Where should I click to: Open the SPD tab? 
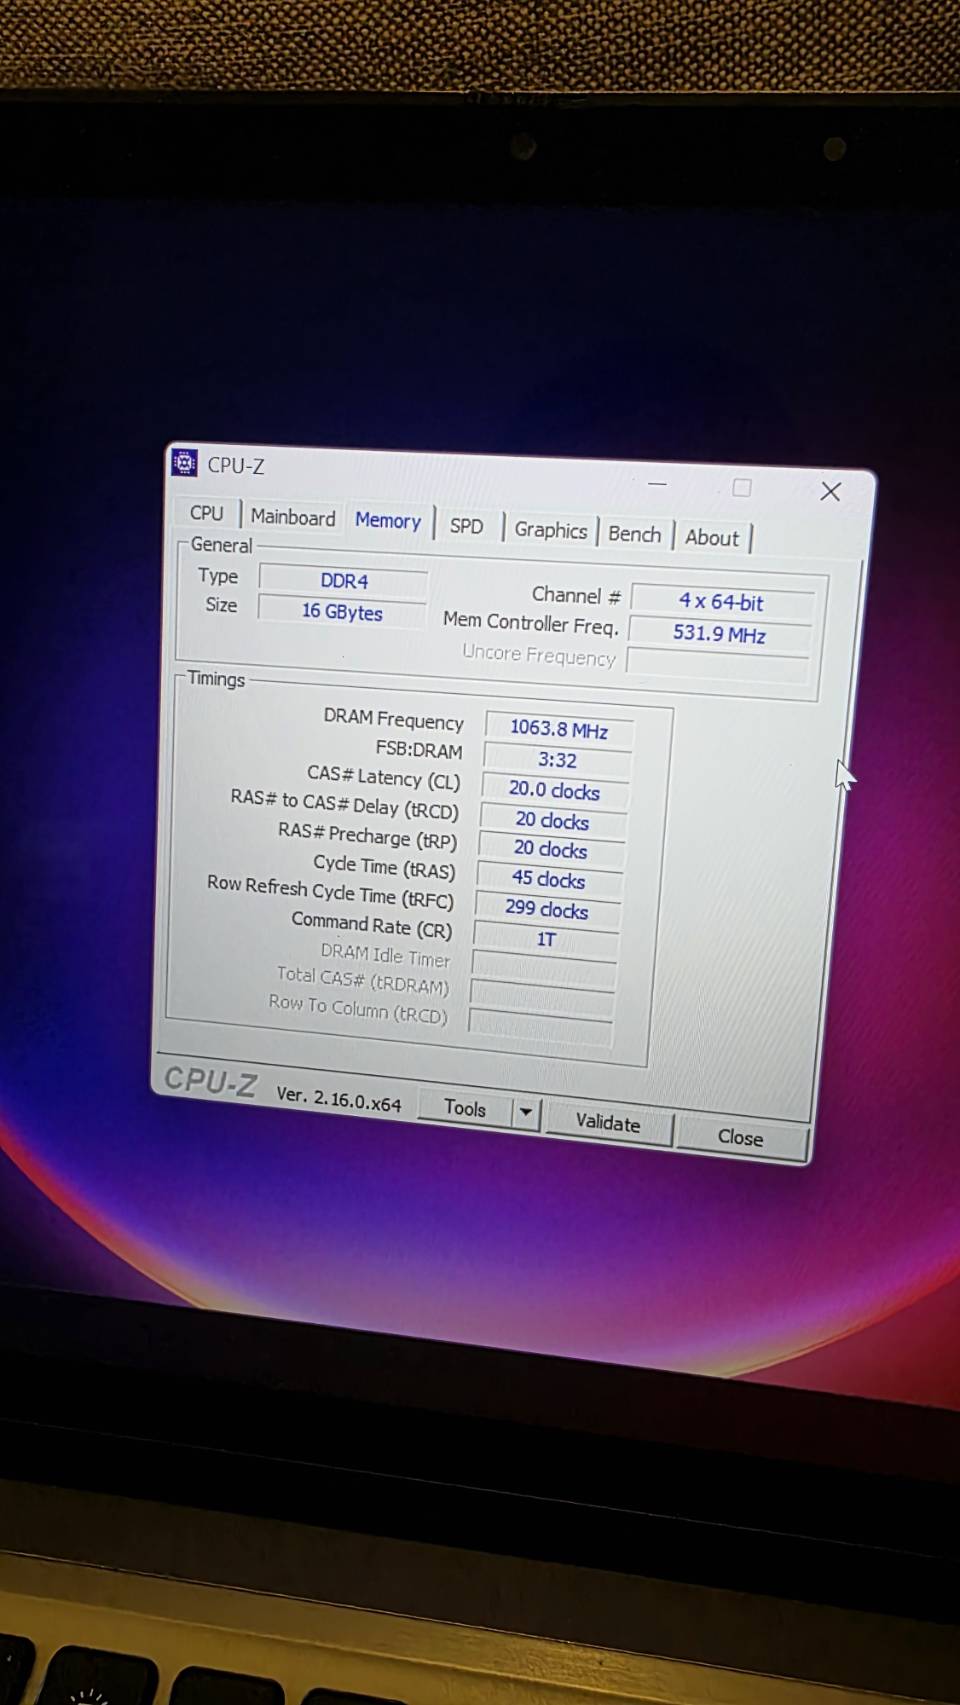[466, 526]
